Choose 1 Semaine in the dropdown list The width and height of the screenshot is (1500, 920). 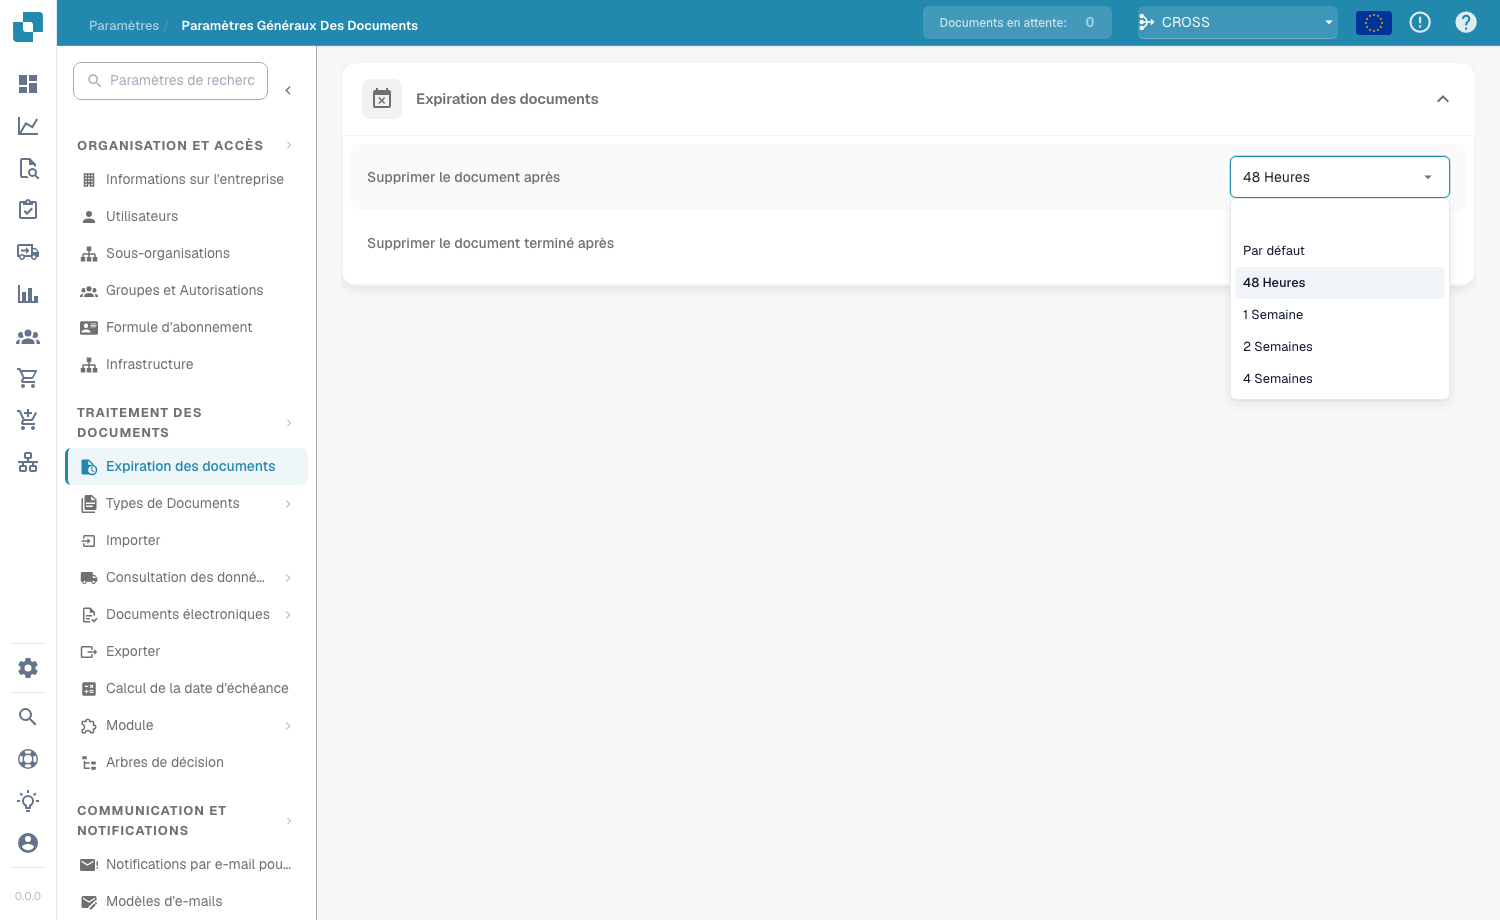click(1340, 315)
